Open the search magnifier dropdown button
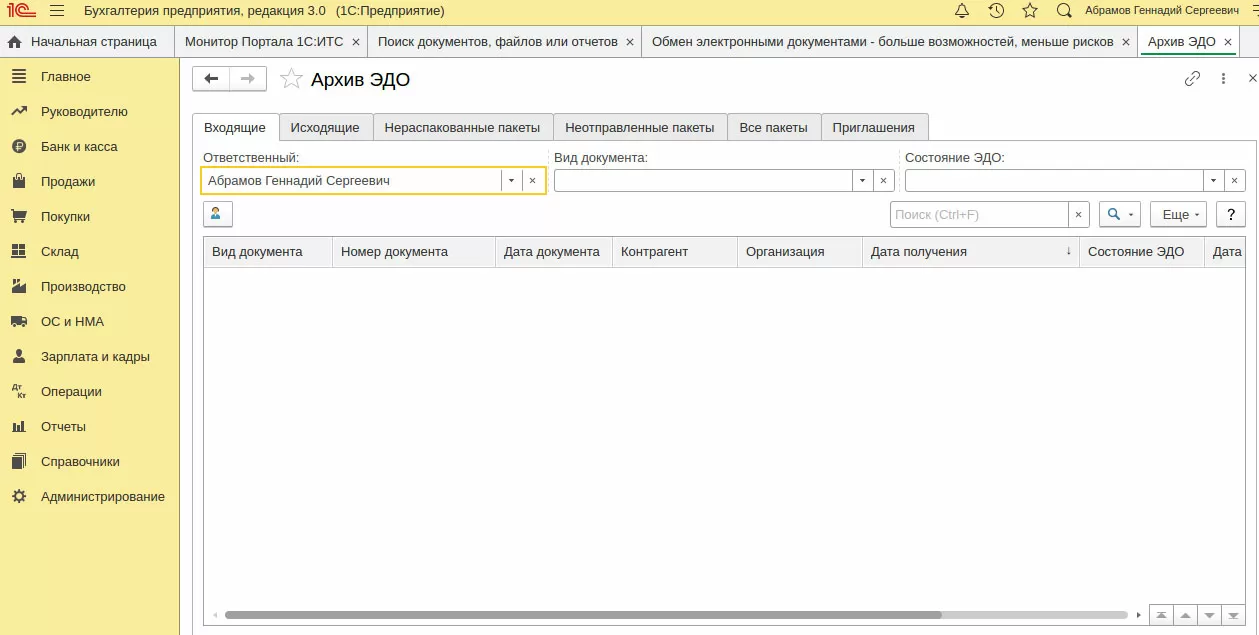Image resolution: width=1259 pixels, height=635 pixels. (1120, 214)
